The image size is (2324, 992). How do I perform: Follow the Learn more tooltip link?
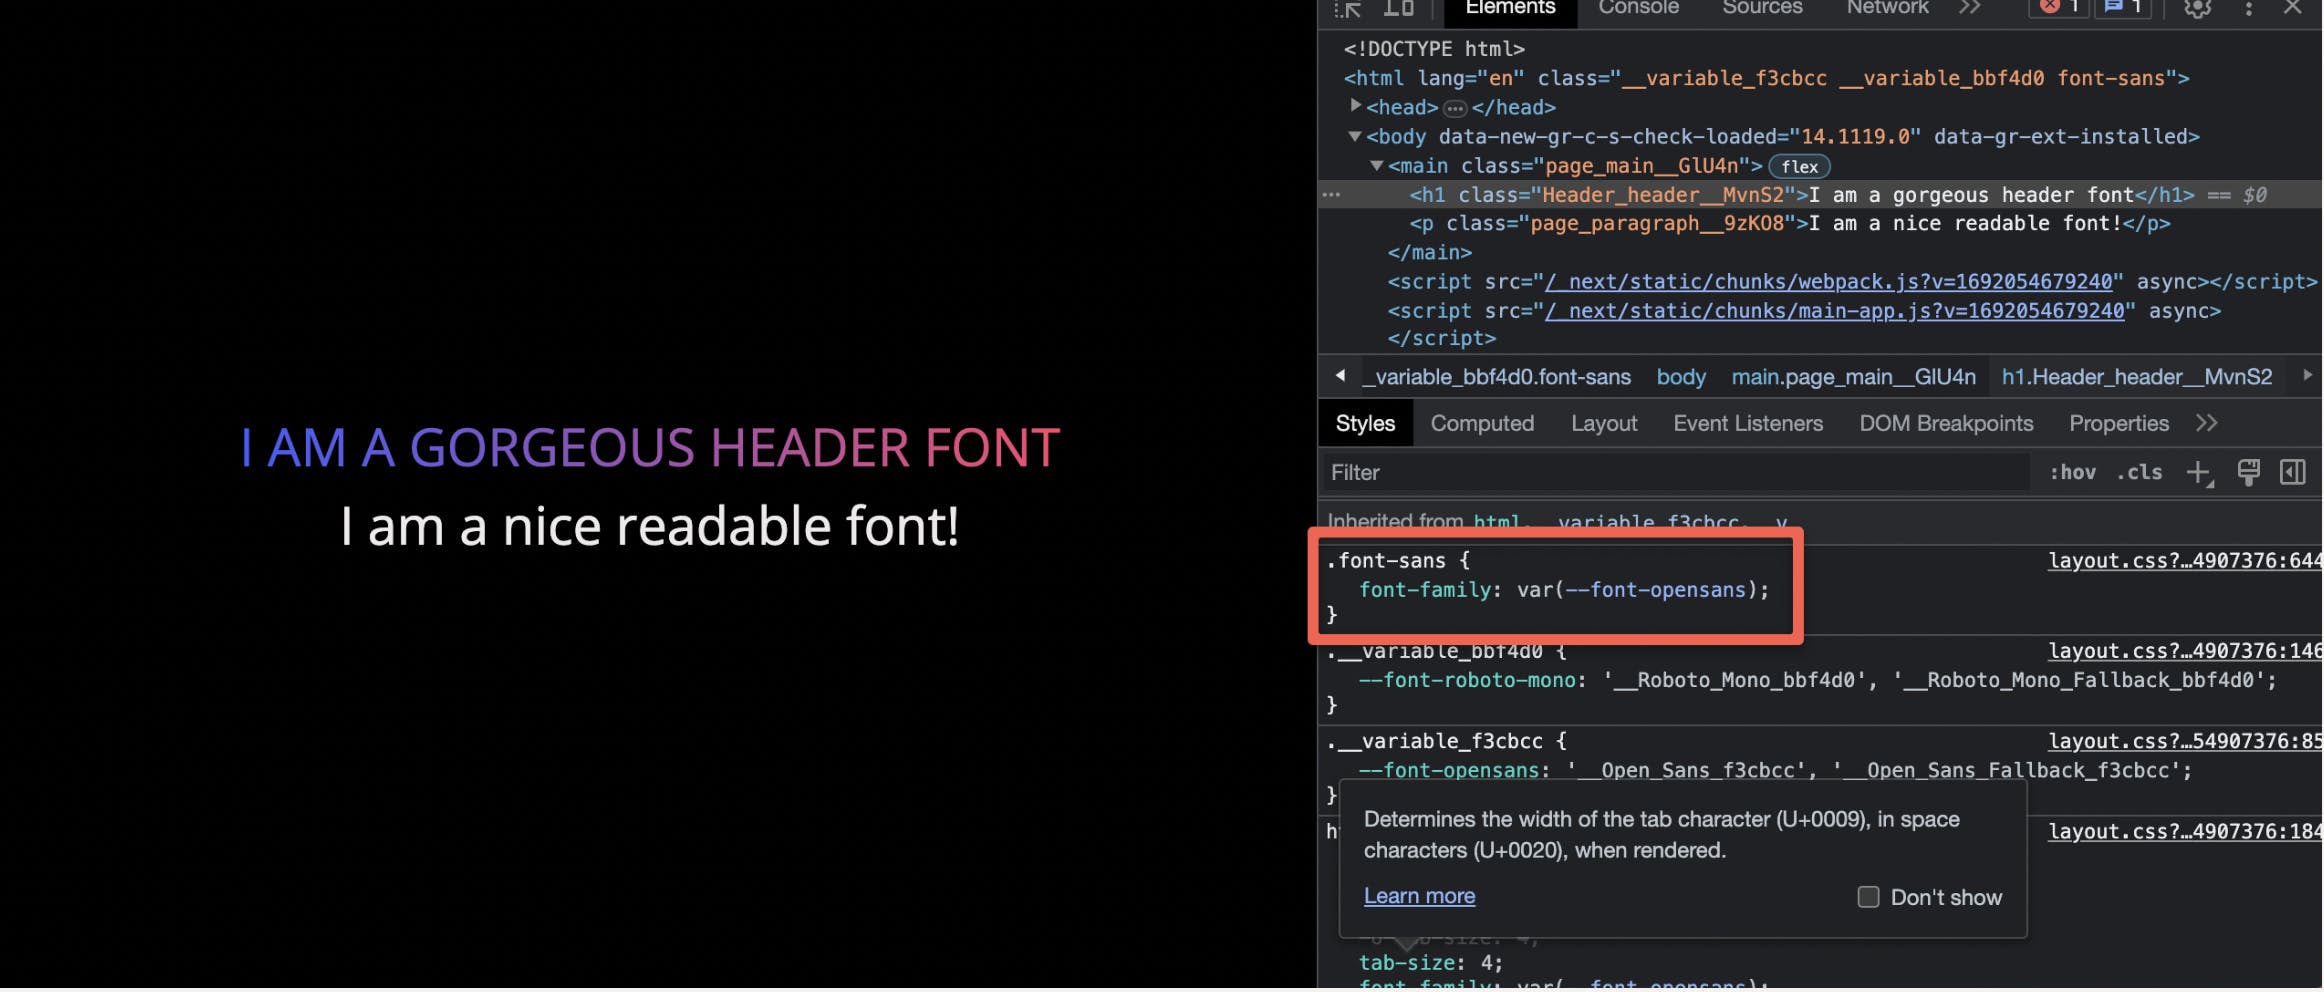1419,897
